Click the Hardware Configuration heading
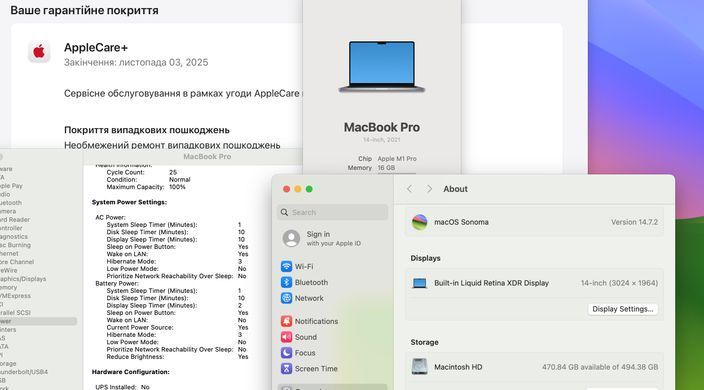Image resolution: width=704 pixels, height=390 pixels. click(131, 372)
